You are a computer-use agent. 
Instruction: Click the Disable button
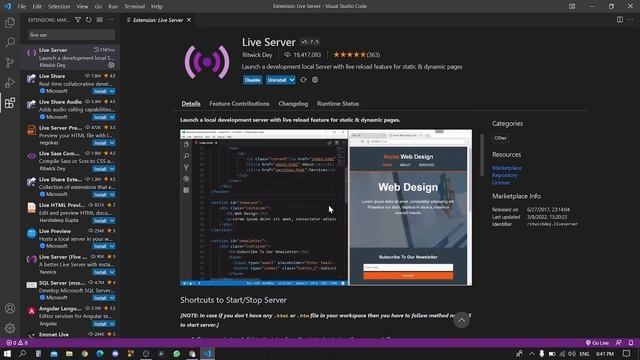pyautogui.click(x=252, y=80)
